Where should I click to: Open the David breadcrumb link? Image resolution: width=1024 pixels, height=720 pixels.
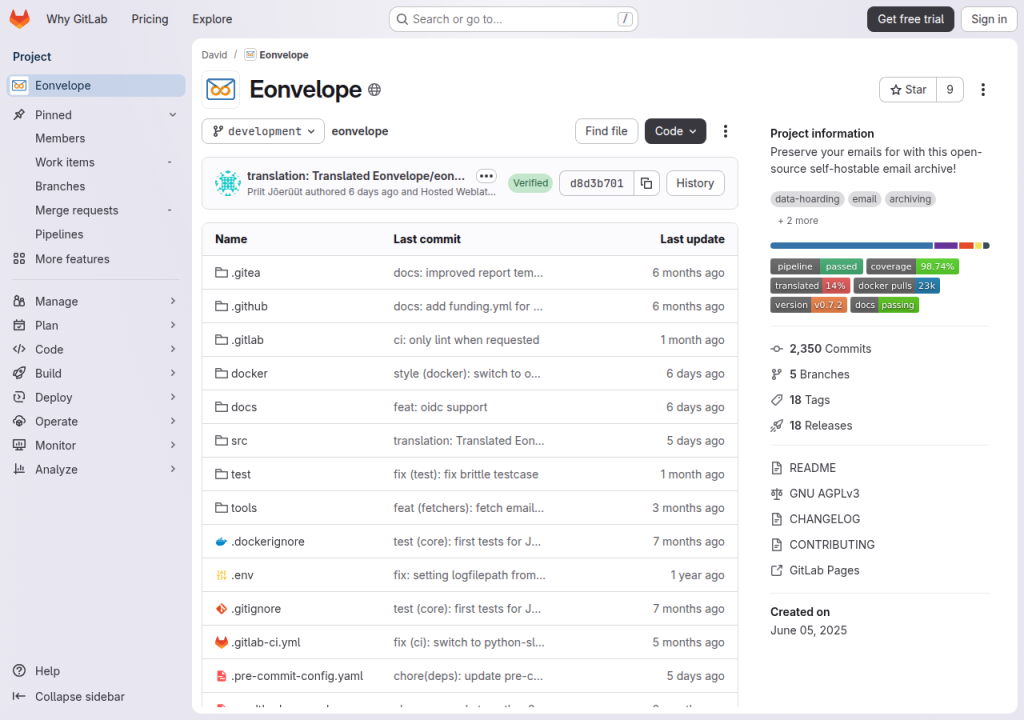214,55
